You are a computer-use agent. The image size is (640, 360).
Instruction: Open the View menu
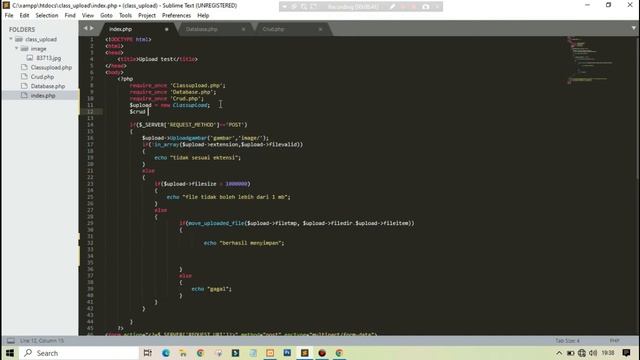point(88,16)
